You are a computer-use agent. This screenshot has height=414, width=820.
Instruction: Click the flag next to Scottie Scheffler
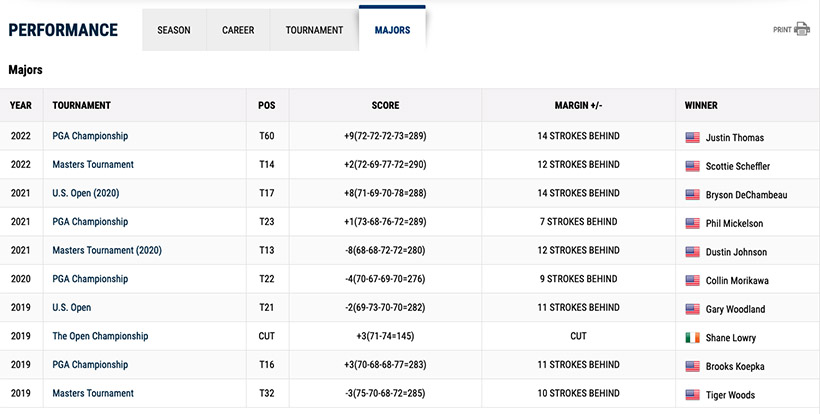692,166
